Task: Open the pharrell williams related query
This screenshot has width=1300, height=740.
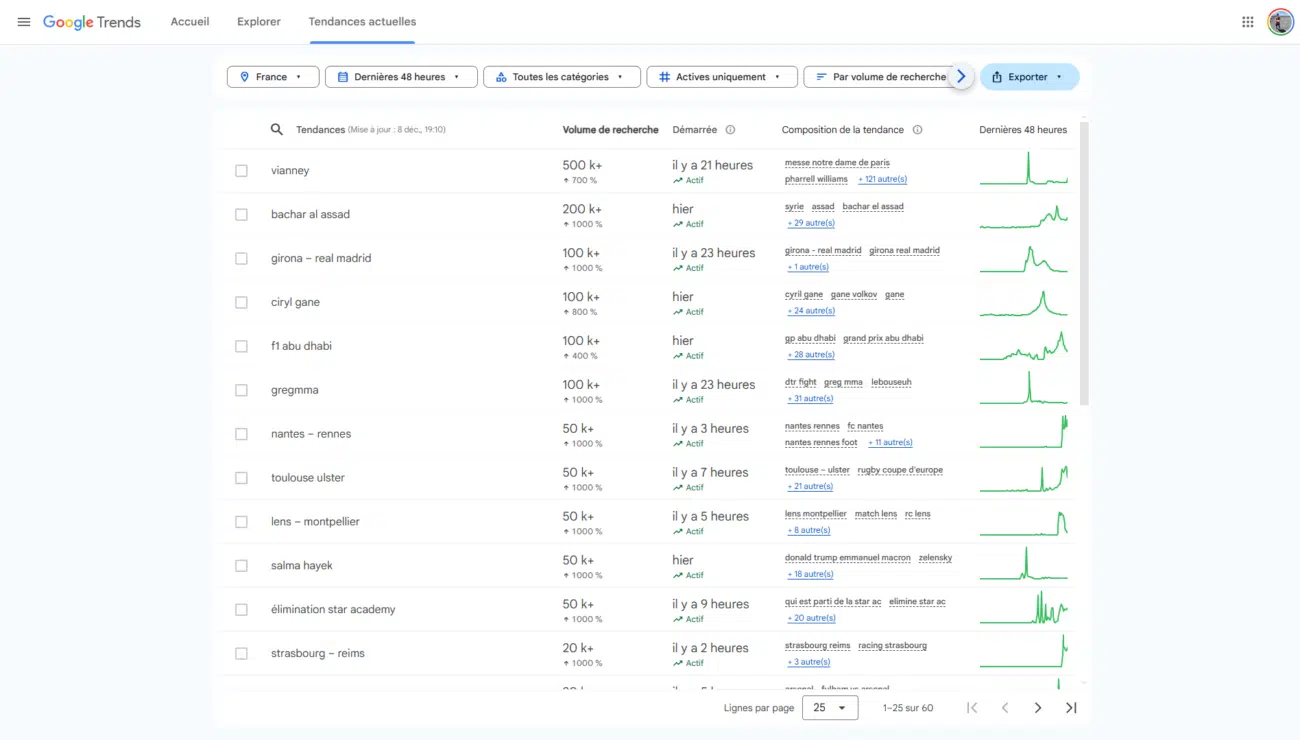Action: (816, 179)
